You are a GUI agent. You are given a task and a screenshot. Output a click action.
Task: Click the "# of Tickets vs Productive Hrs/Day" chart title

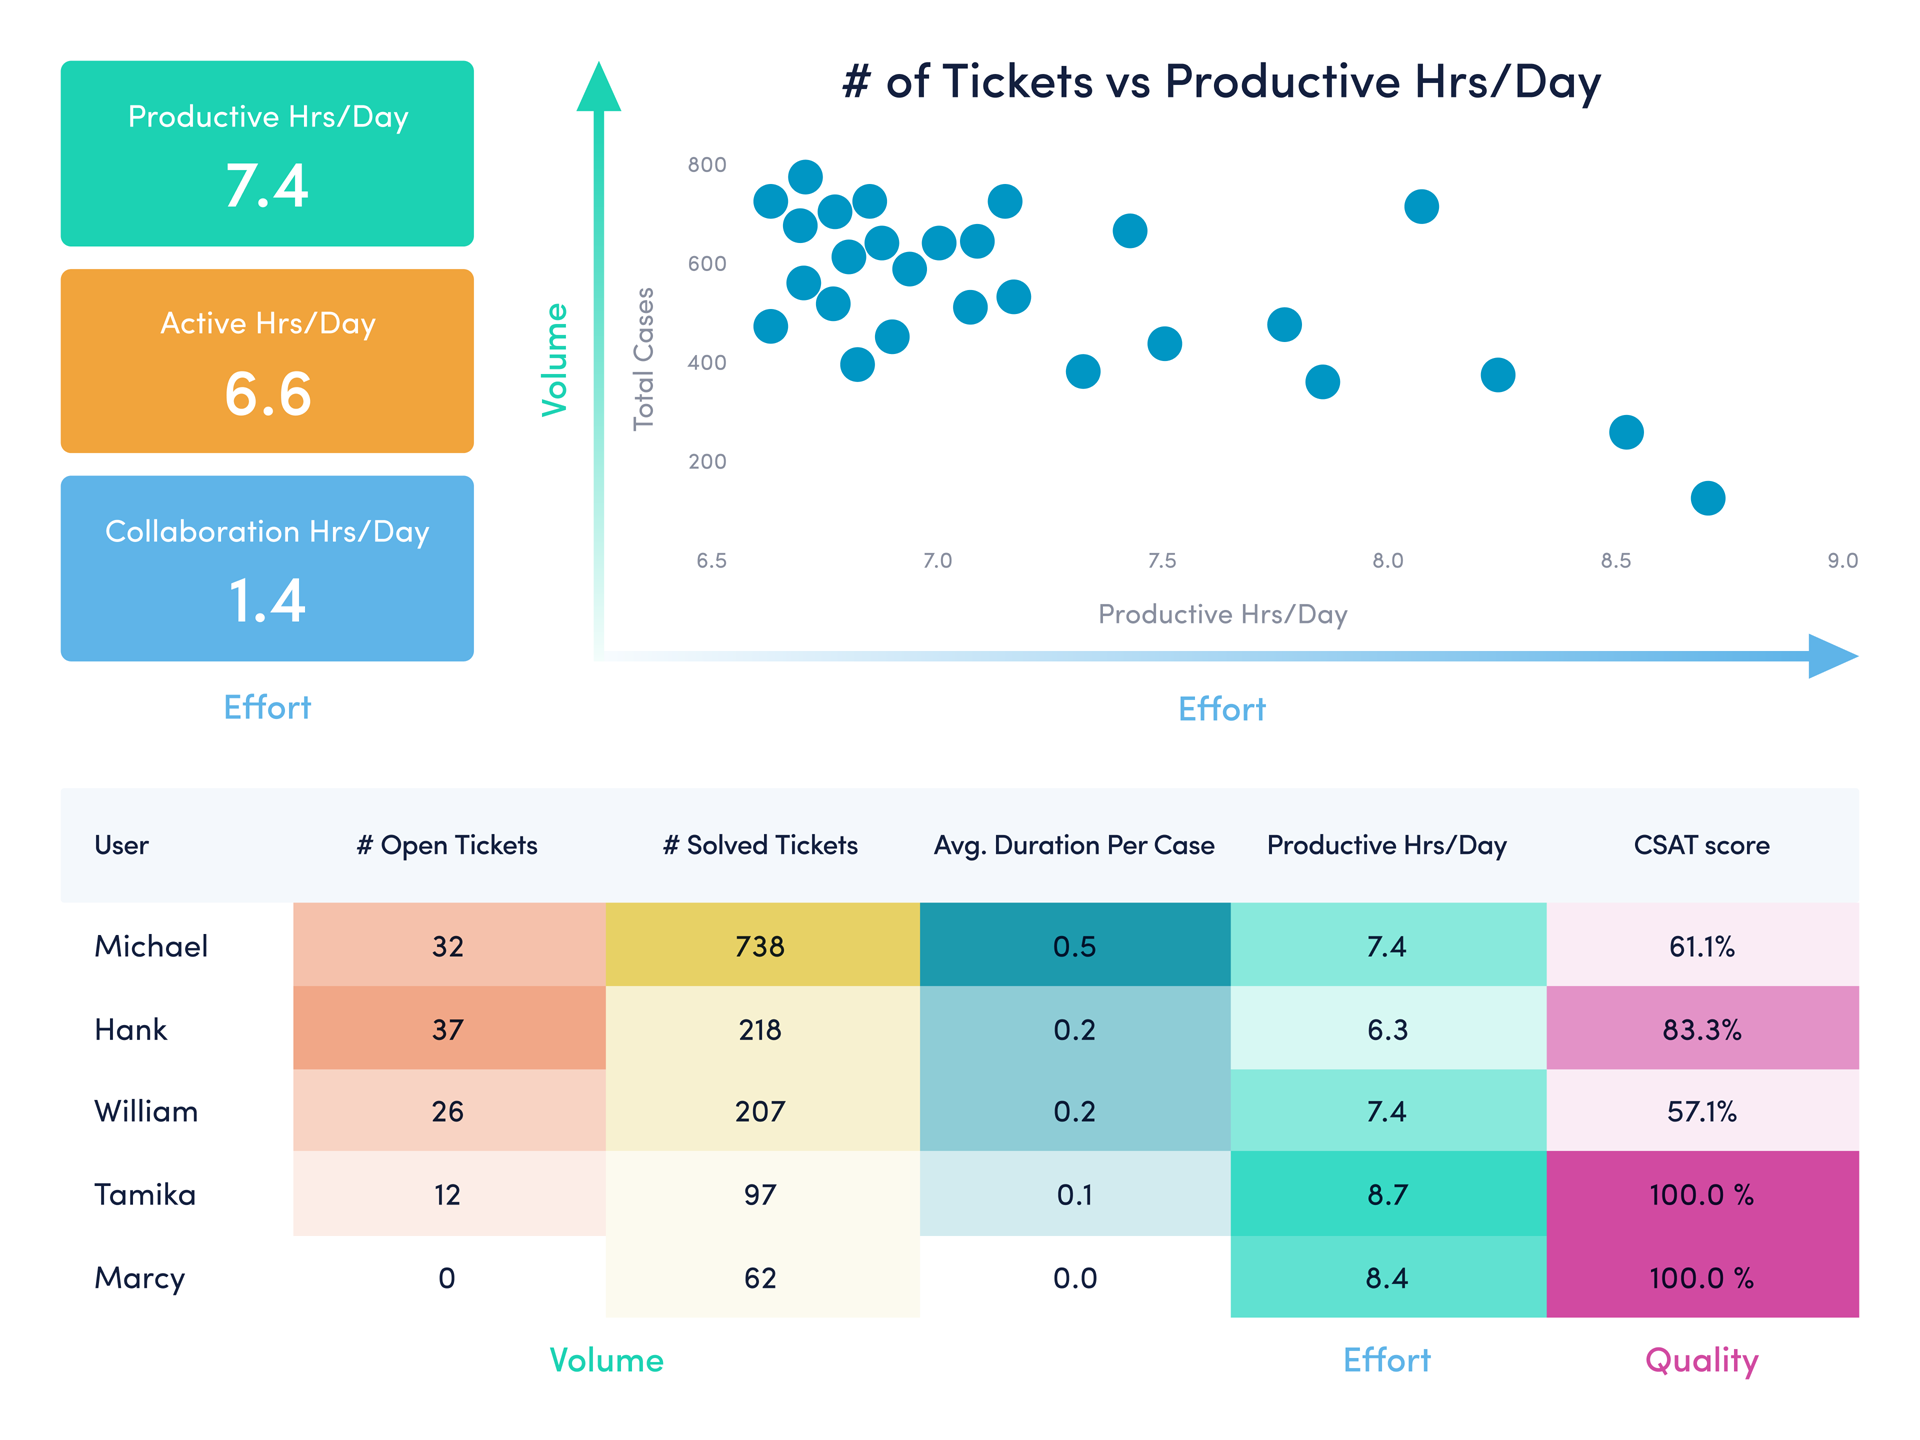(x=1221, y=81)
